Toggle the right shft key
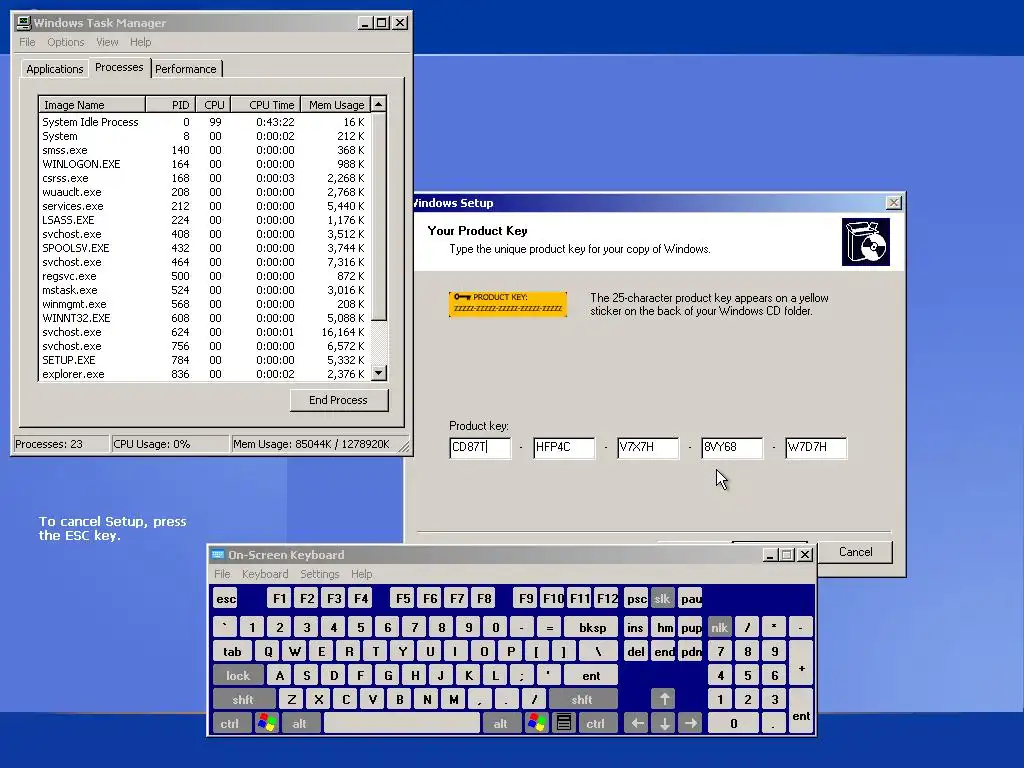Image resolution: width=1024 pixels, height=768 pixels. click(582, 699)
